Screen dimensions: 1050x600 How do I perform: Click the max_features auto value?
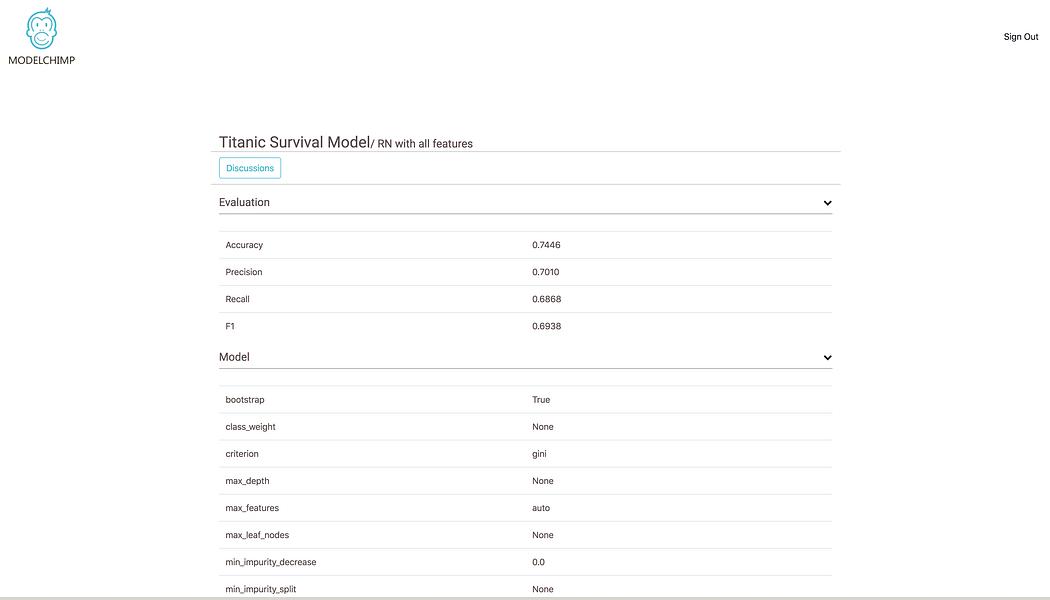[541, 508]
